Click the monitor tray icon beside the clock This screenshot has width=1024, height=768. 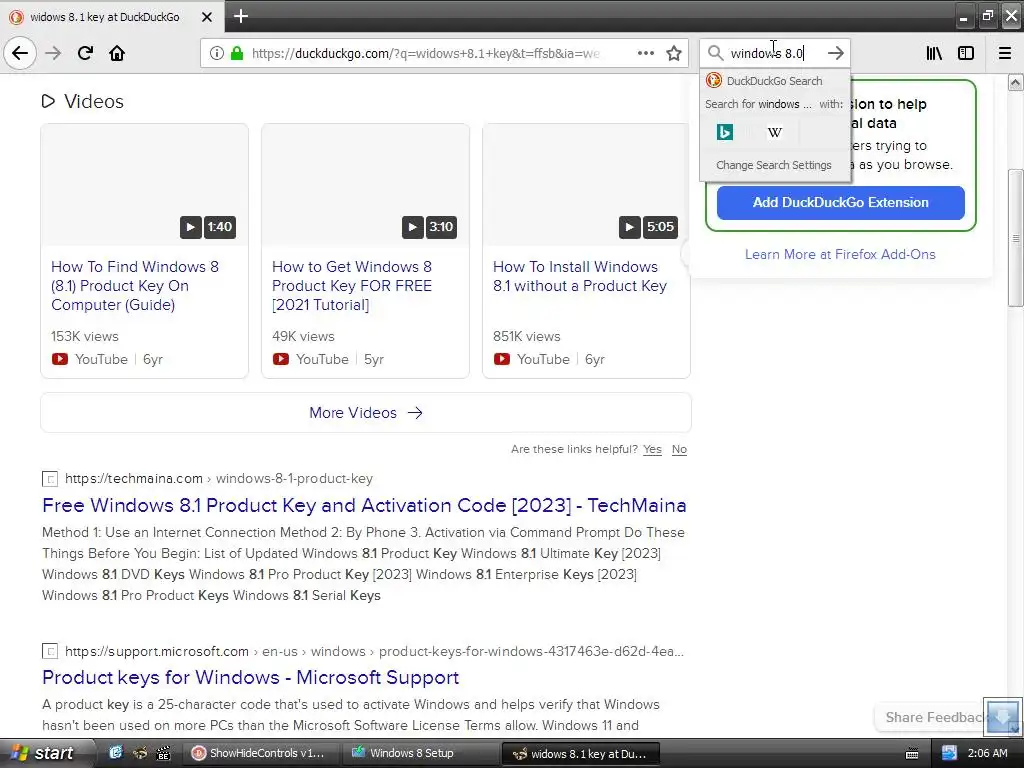coord(950,753)
